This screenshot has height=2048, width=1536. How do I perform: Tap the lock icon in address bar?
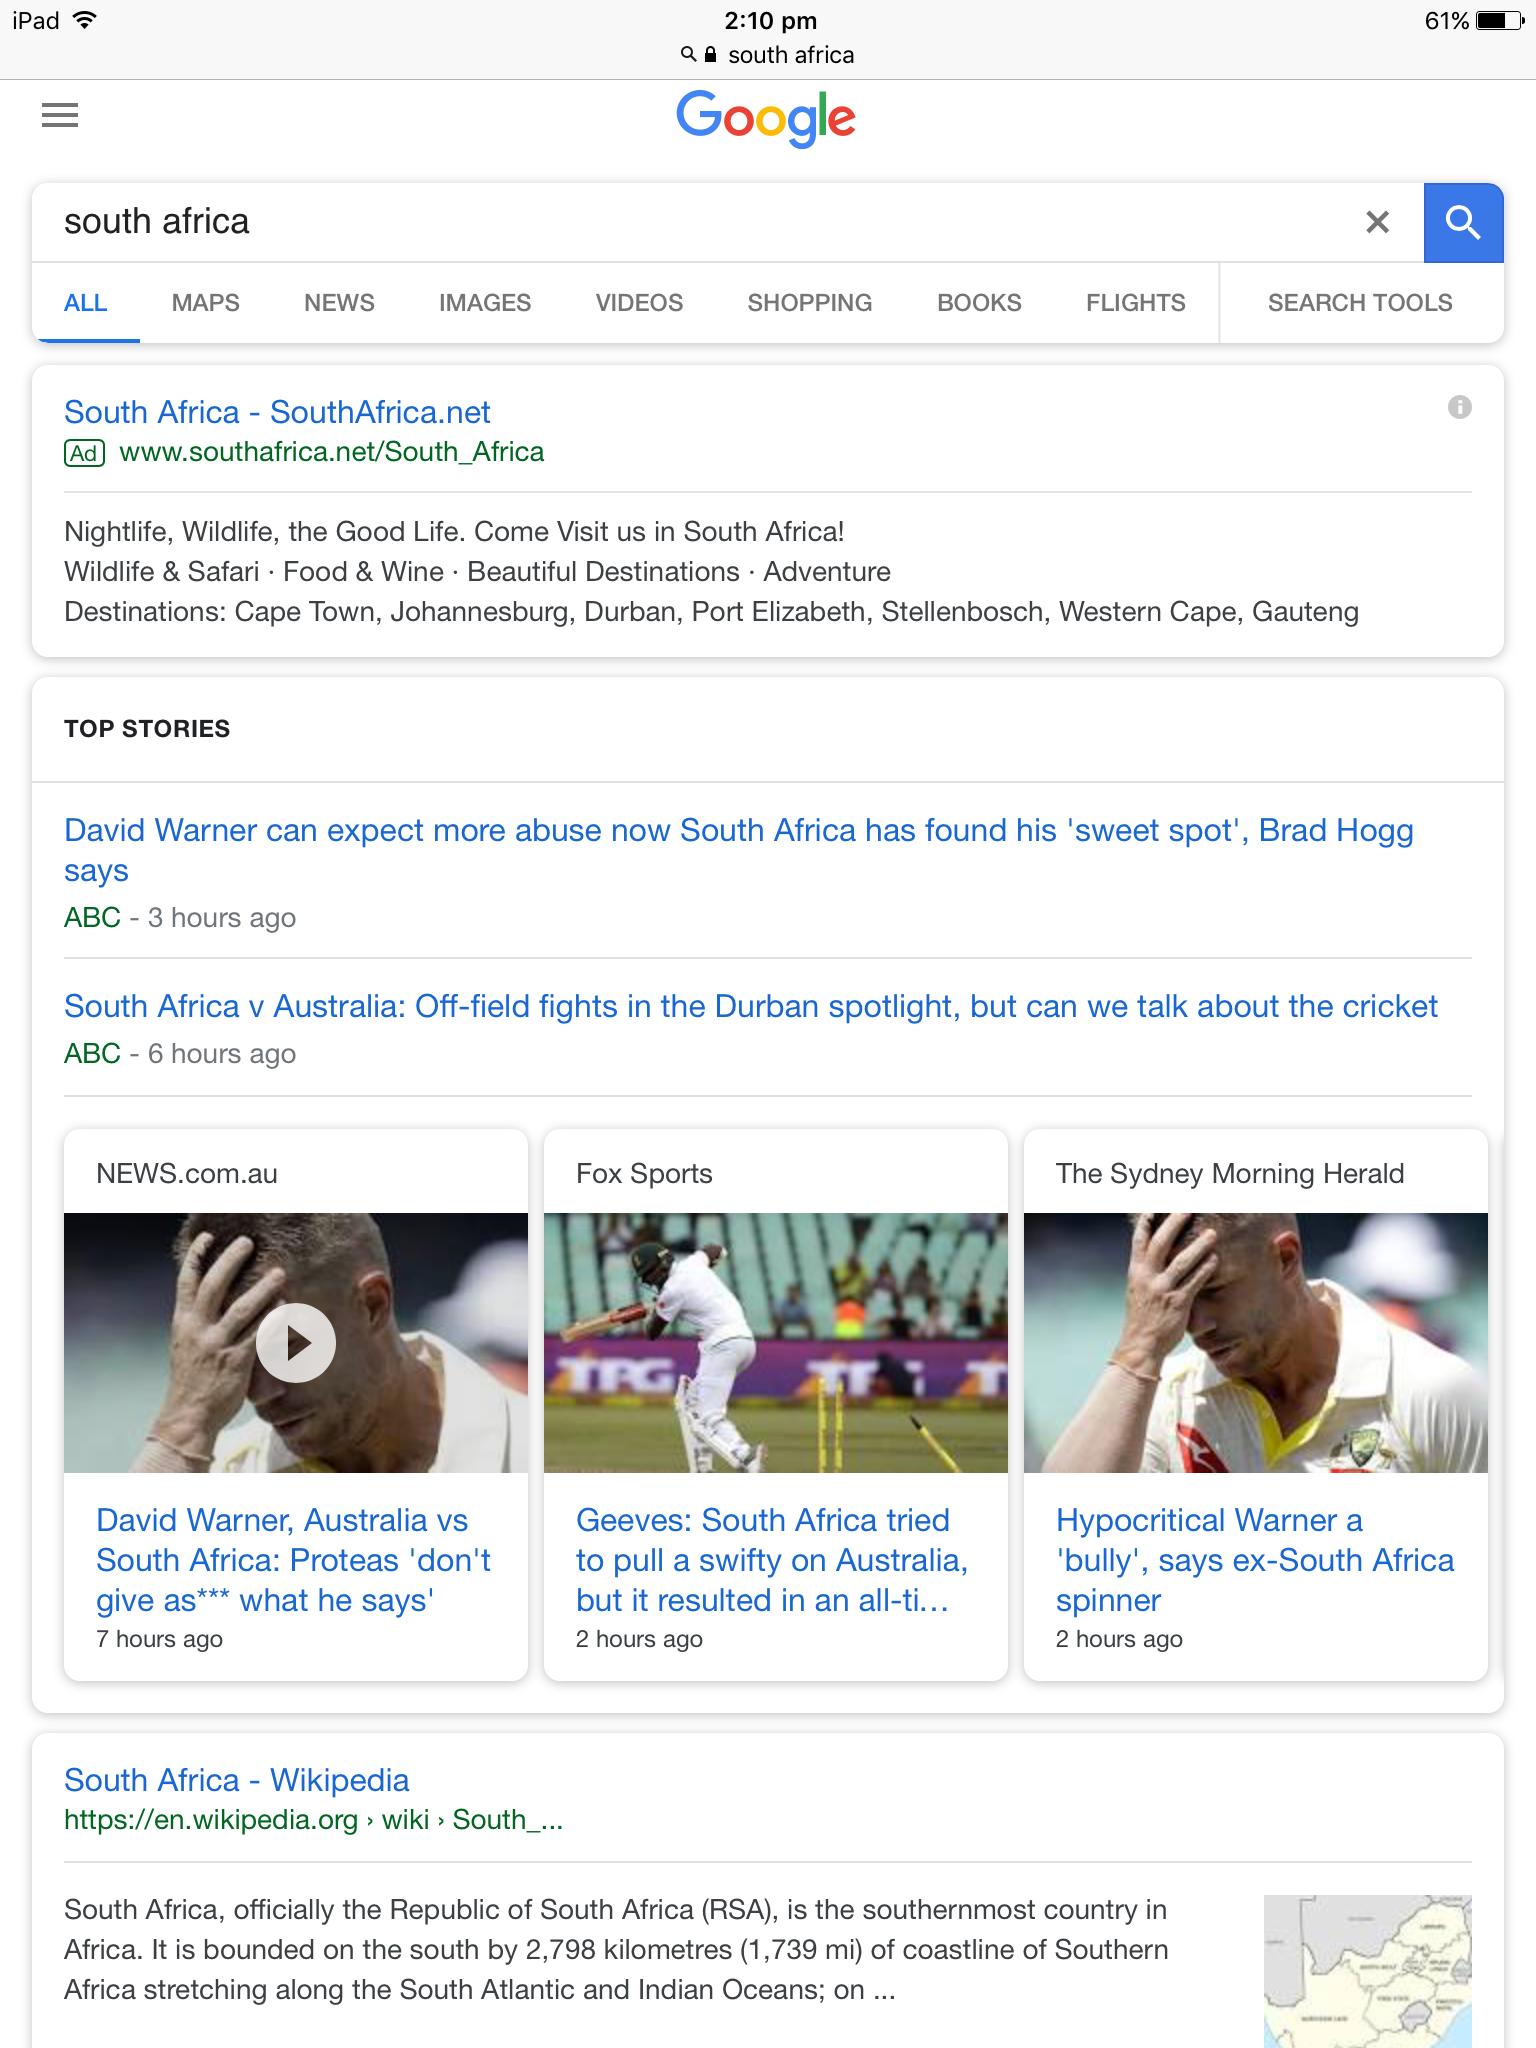710,55
